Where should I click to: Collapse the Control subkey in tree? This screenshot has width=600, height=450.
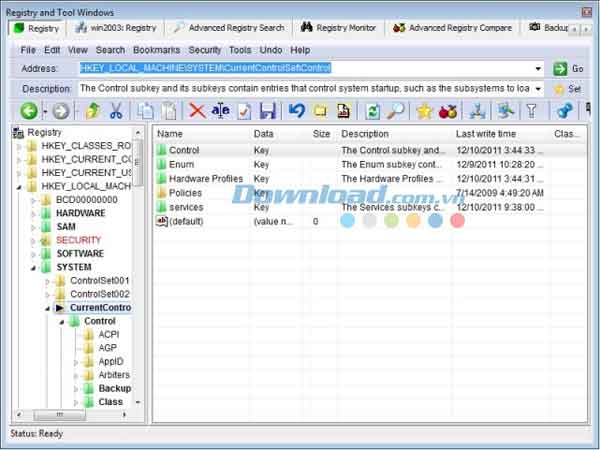[62, 322]
